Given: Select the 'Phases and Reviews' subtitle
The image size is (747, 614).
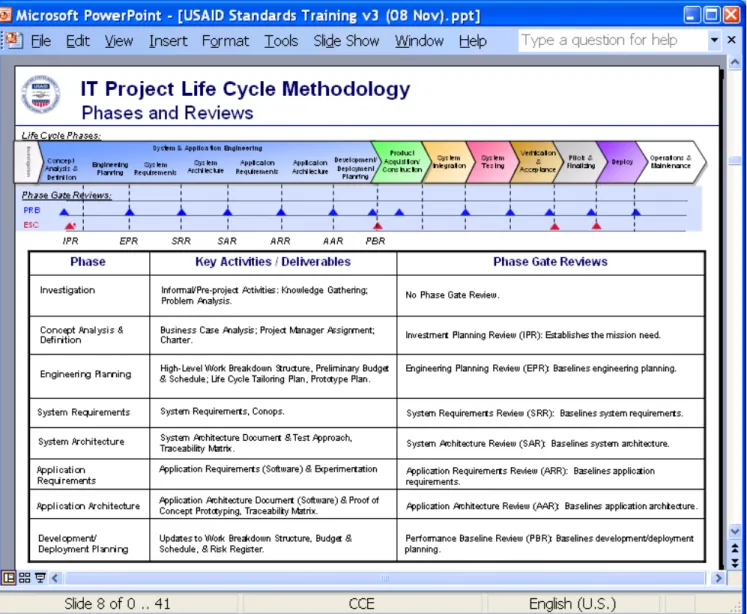Looking at the screenshot, I should [x=167, y=113].
